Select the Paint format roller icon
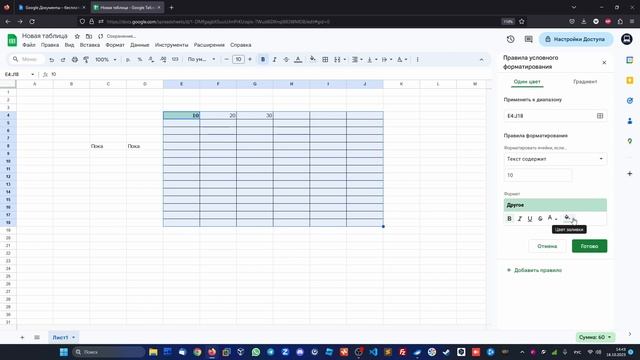Viewport: 640px width, 360px height. (x=86, y=60)
